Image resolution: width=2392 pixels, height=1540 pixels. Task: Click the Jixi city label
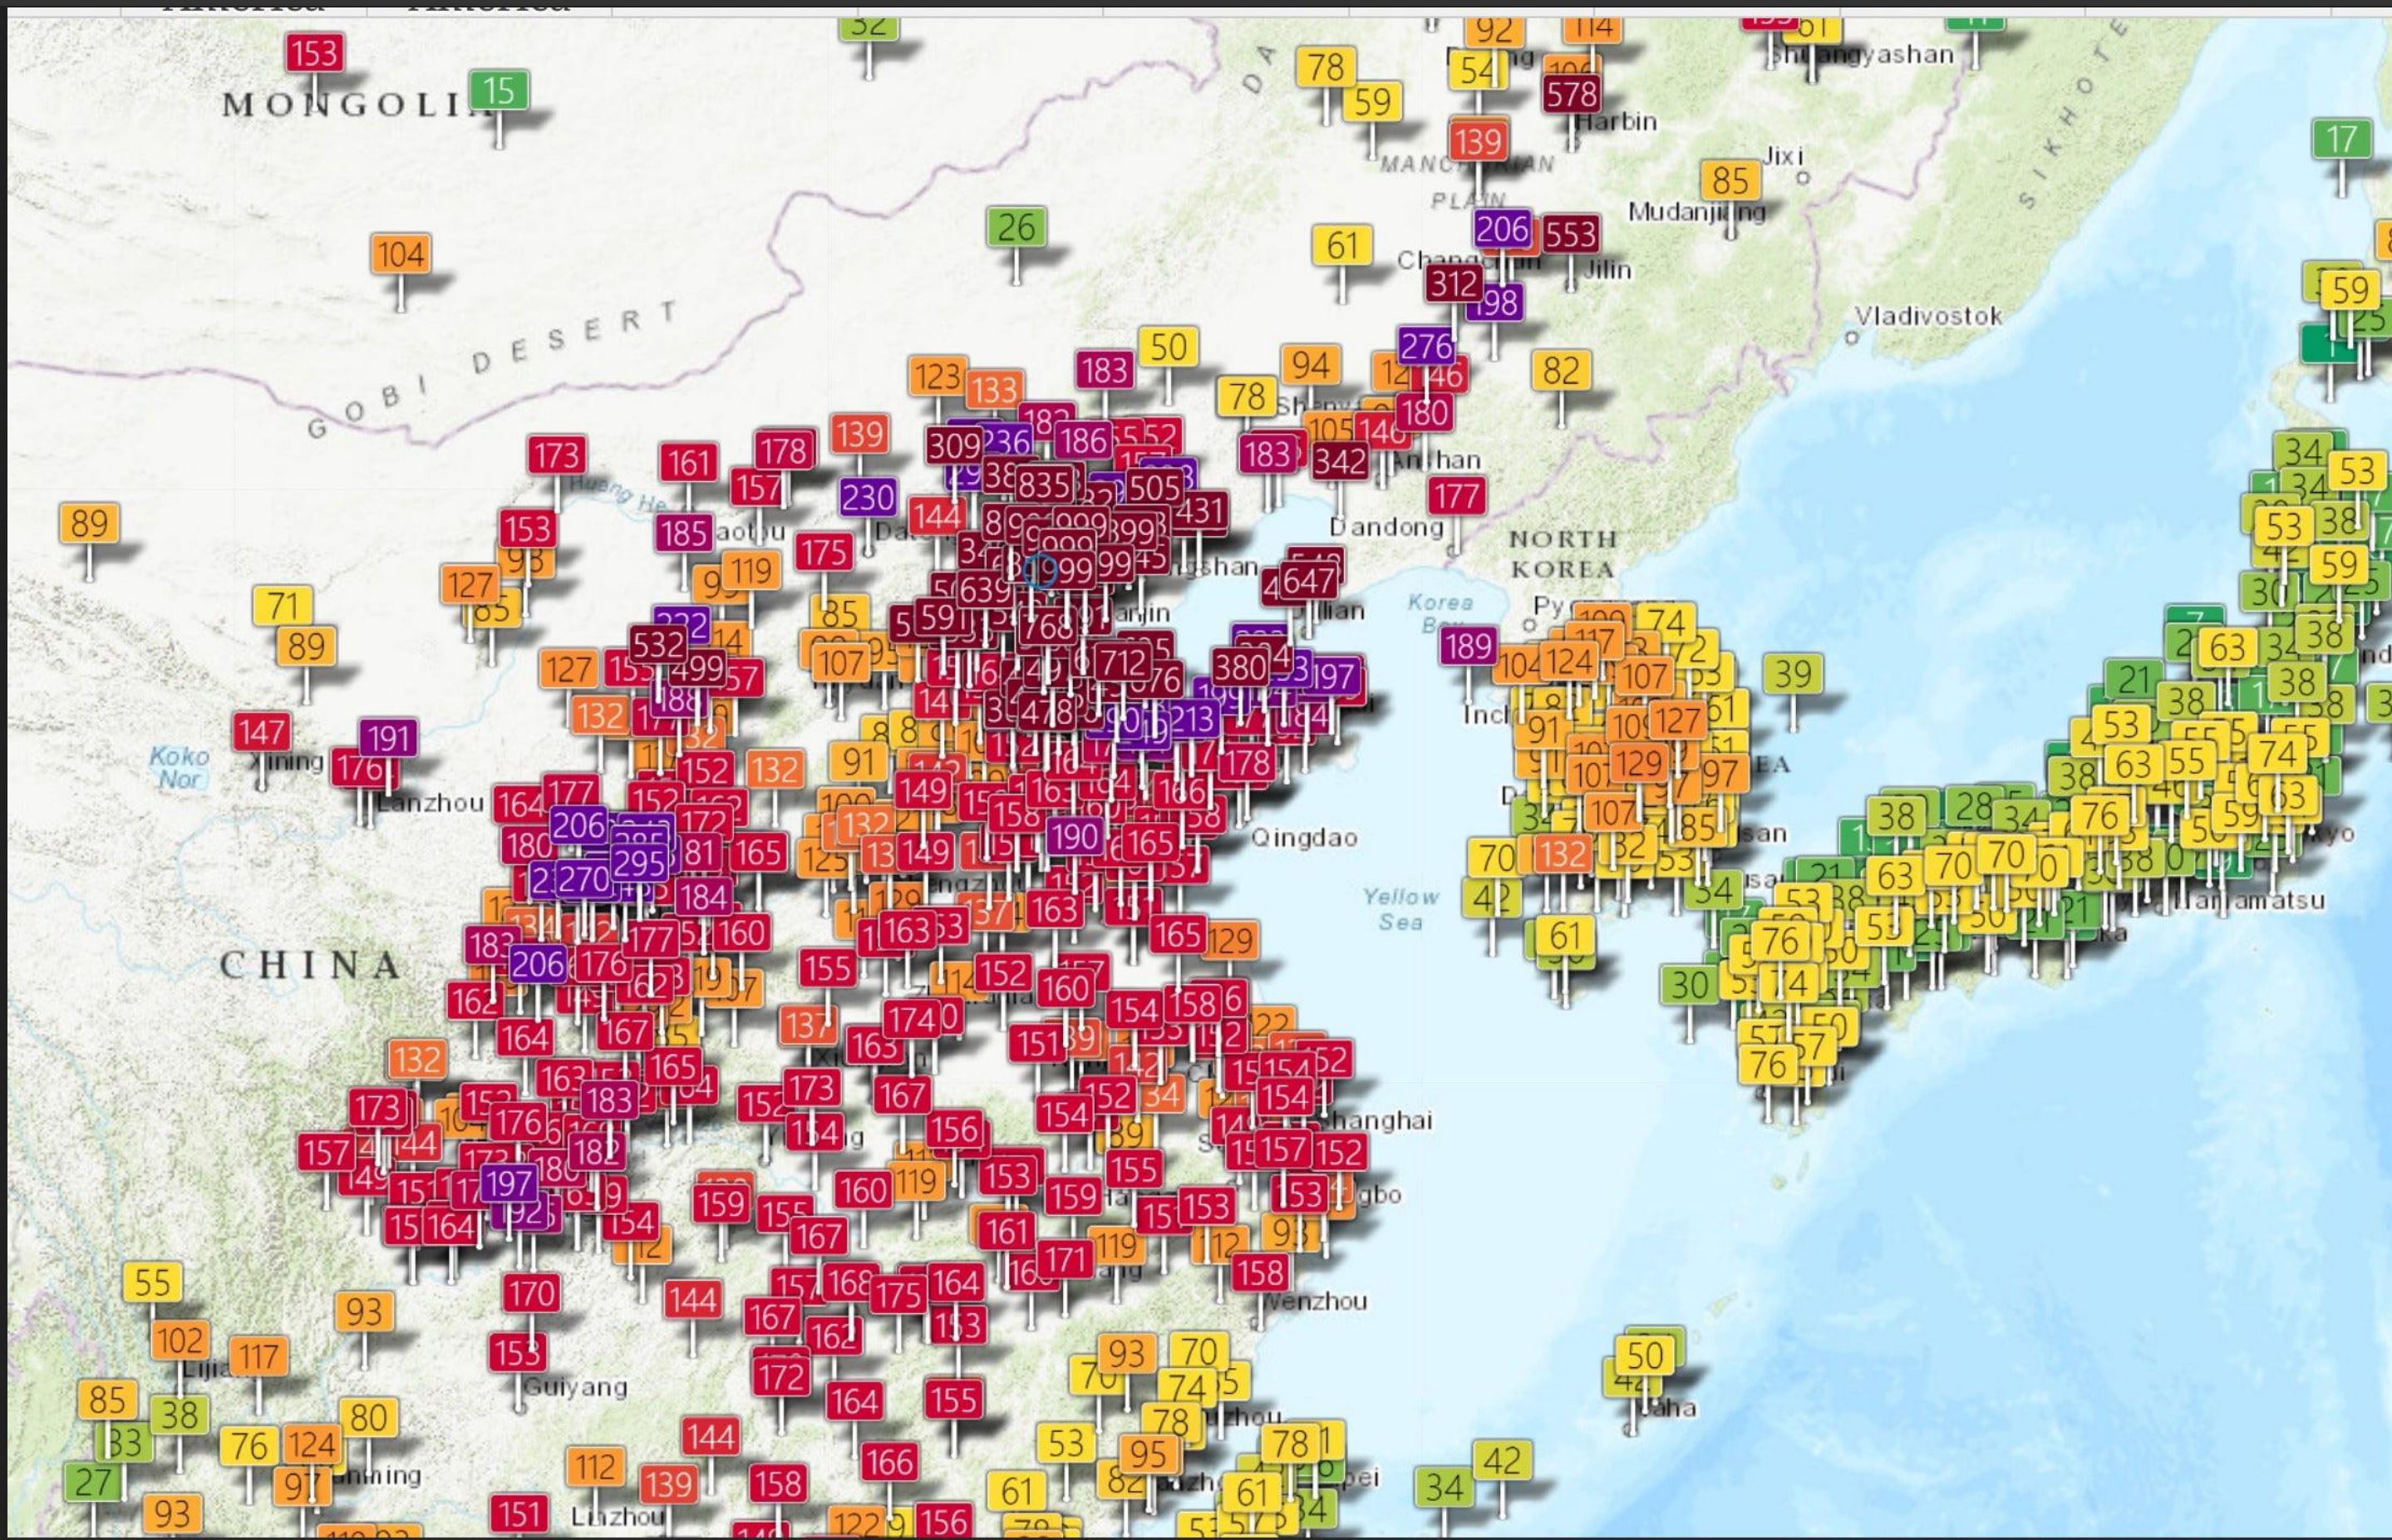(1783, 156)
